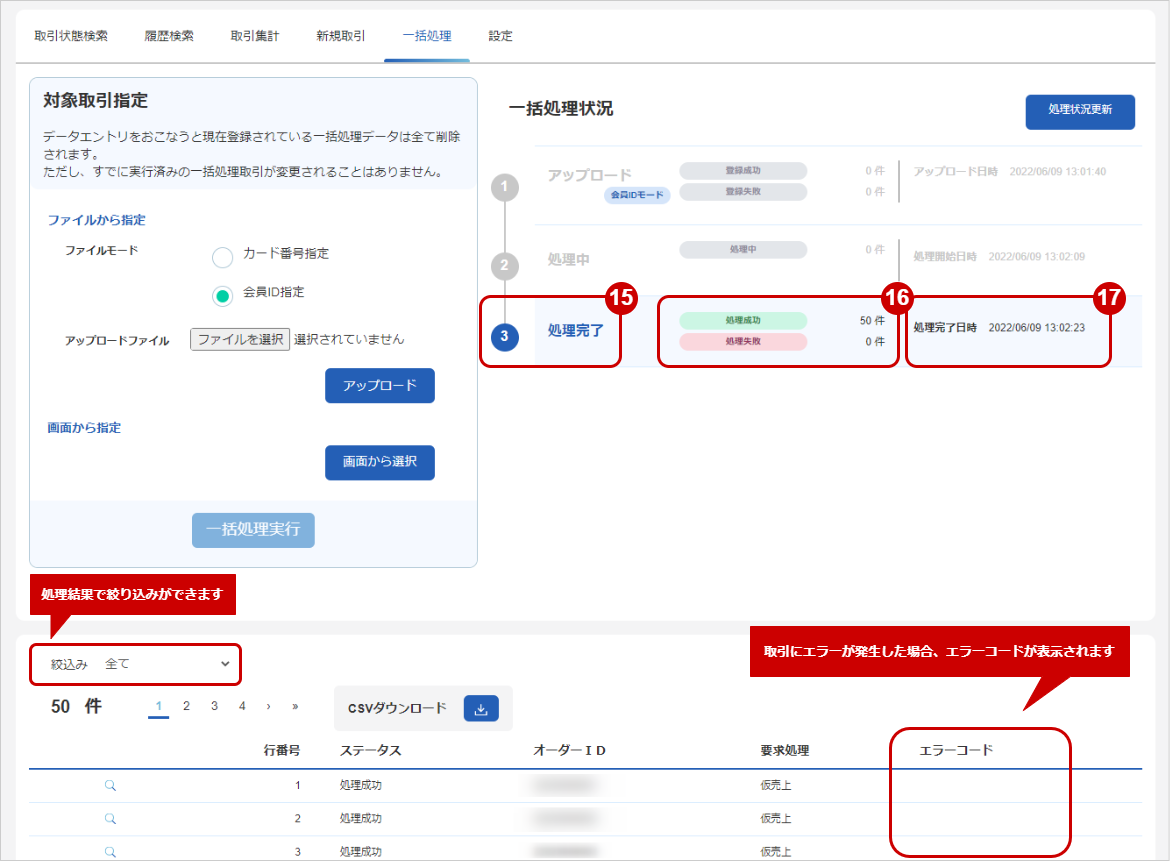Click the CSV download icon button
This screenshot has width=1170, height=861.
coord(481,708)
